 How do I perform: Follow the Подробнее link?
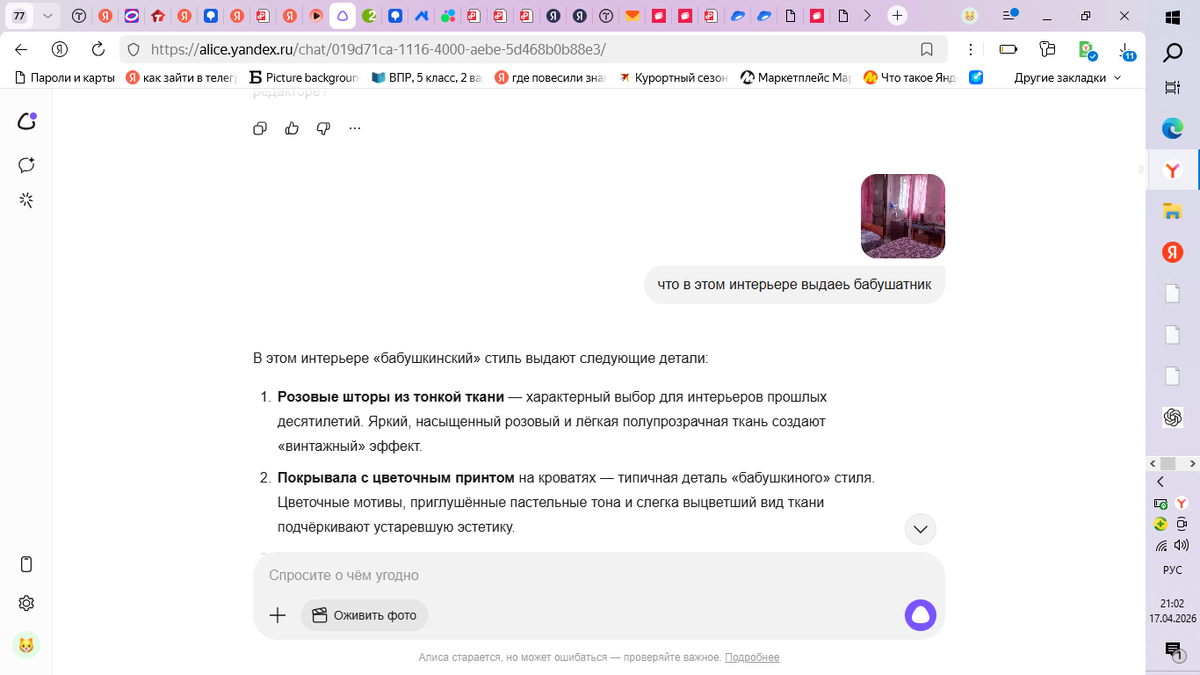pos(752,657)
